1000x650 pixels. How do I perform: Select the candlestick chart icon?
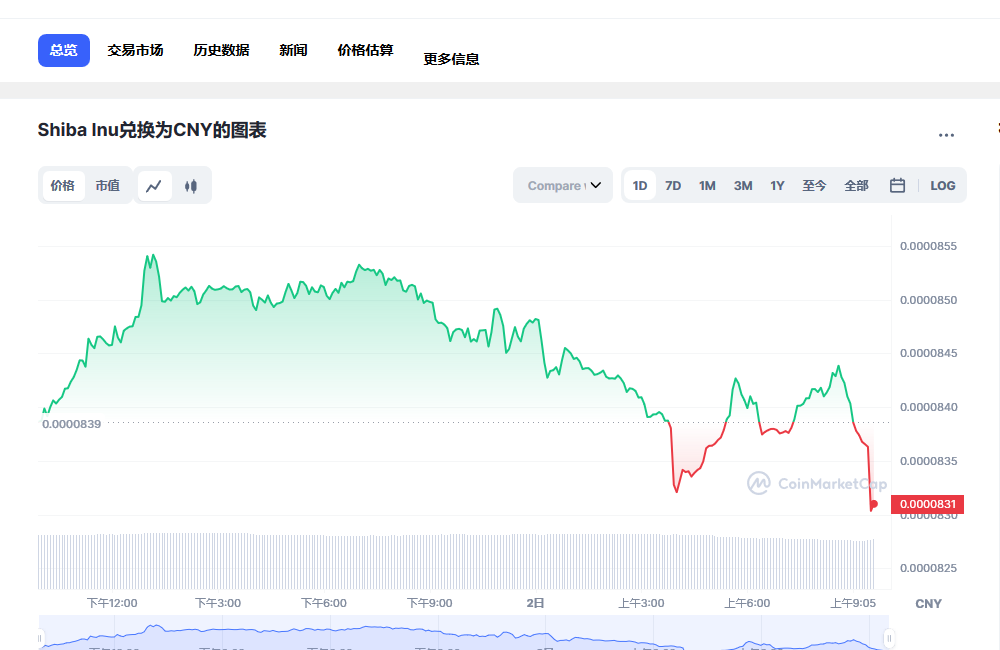pos(191,185)
